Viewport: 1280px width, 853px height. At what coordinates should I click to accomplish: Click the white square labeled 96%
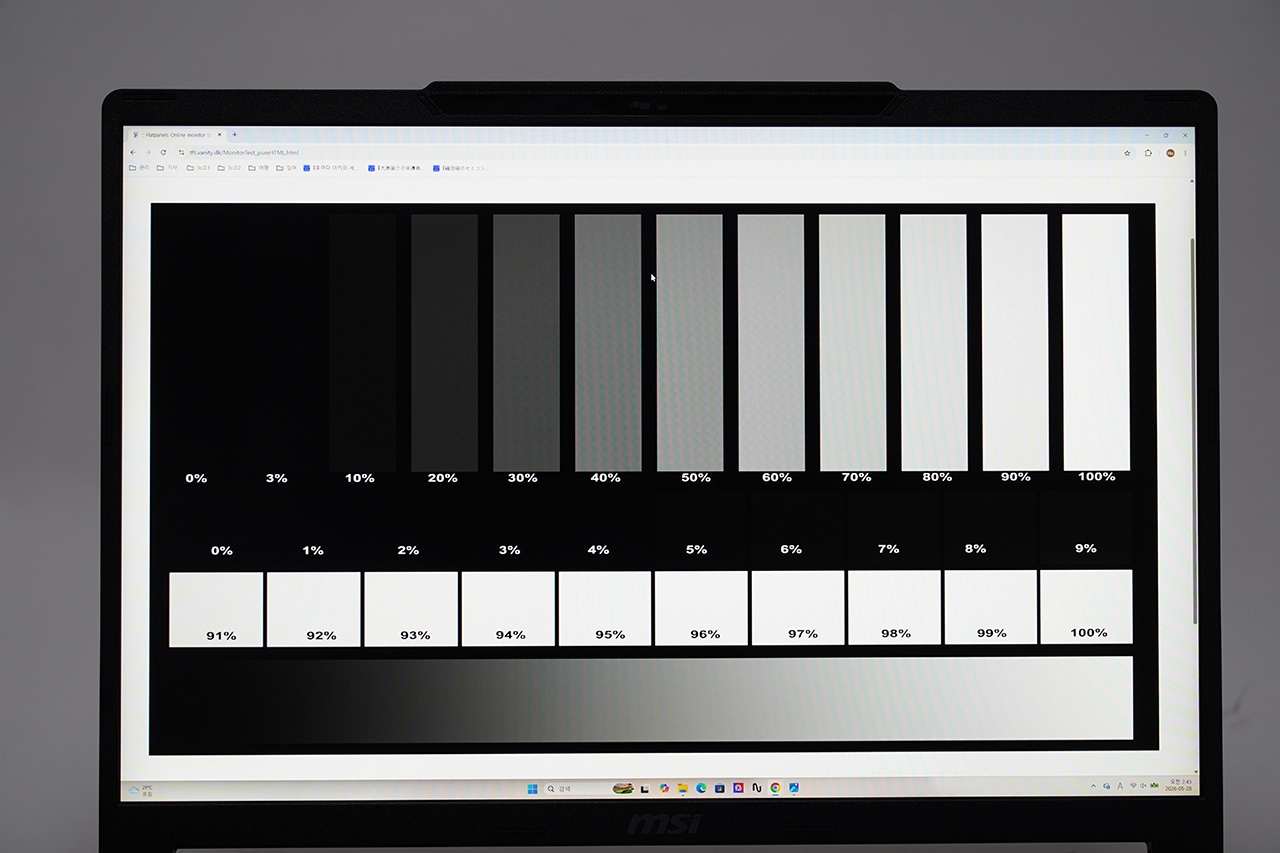pos(701,608)
